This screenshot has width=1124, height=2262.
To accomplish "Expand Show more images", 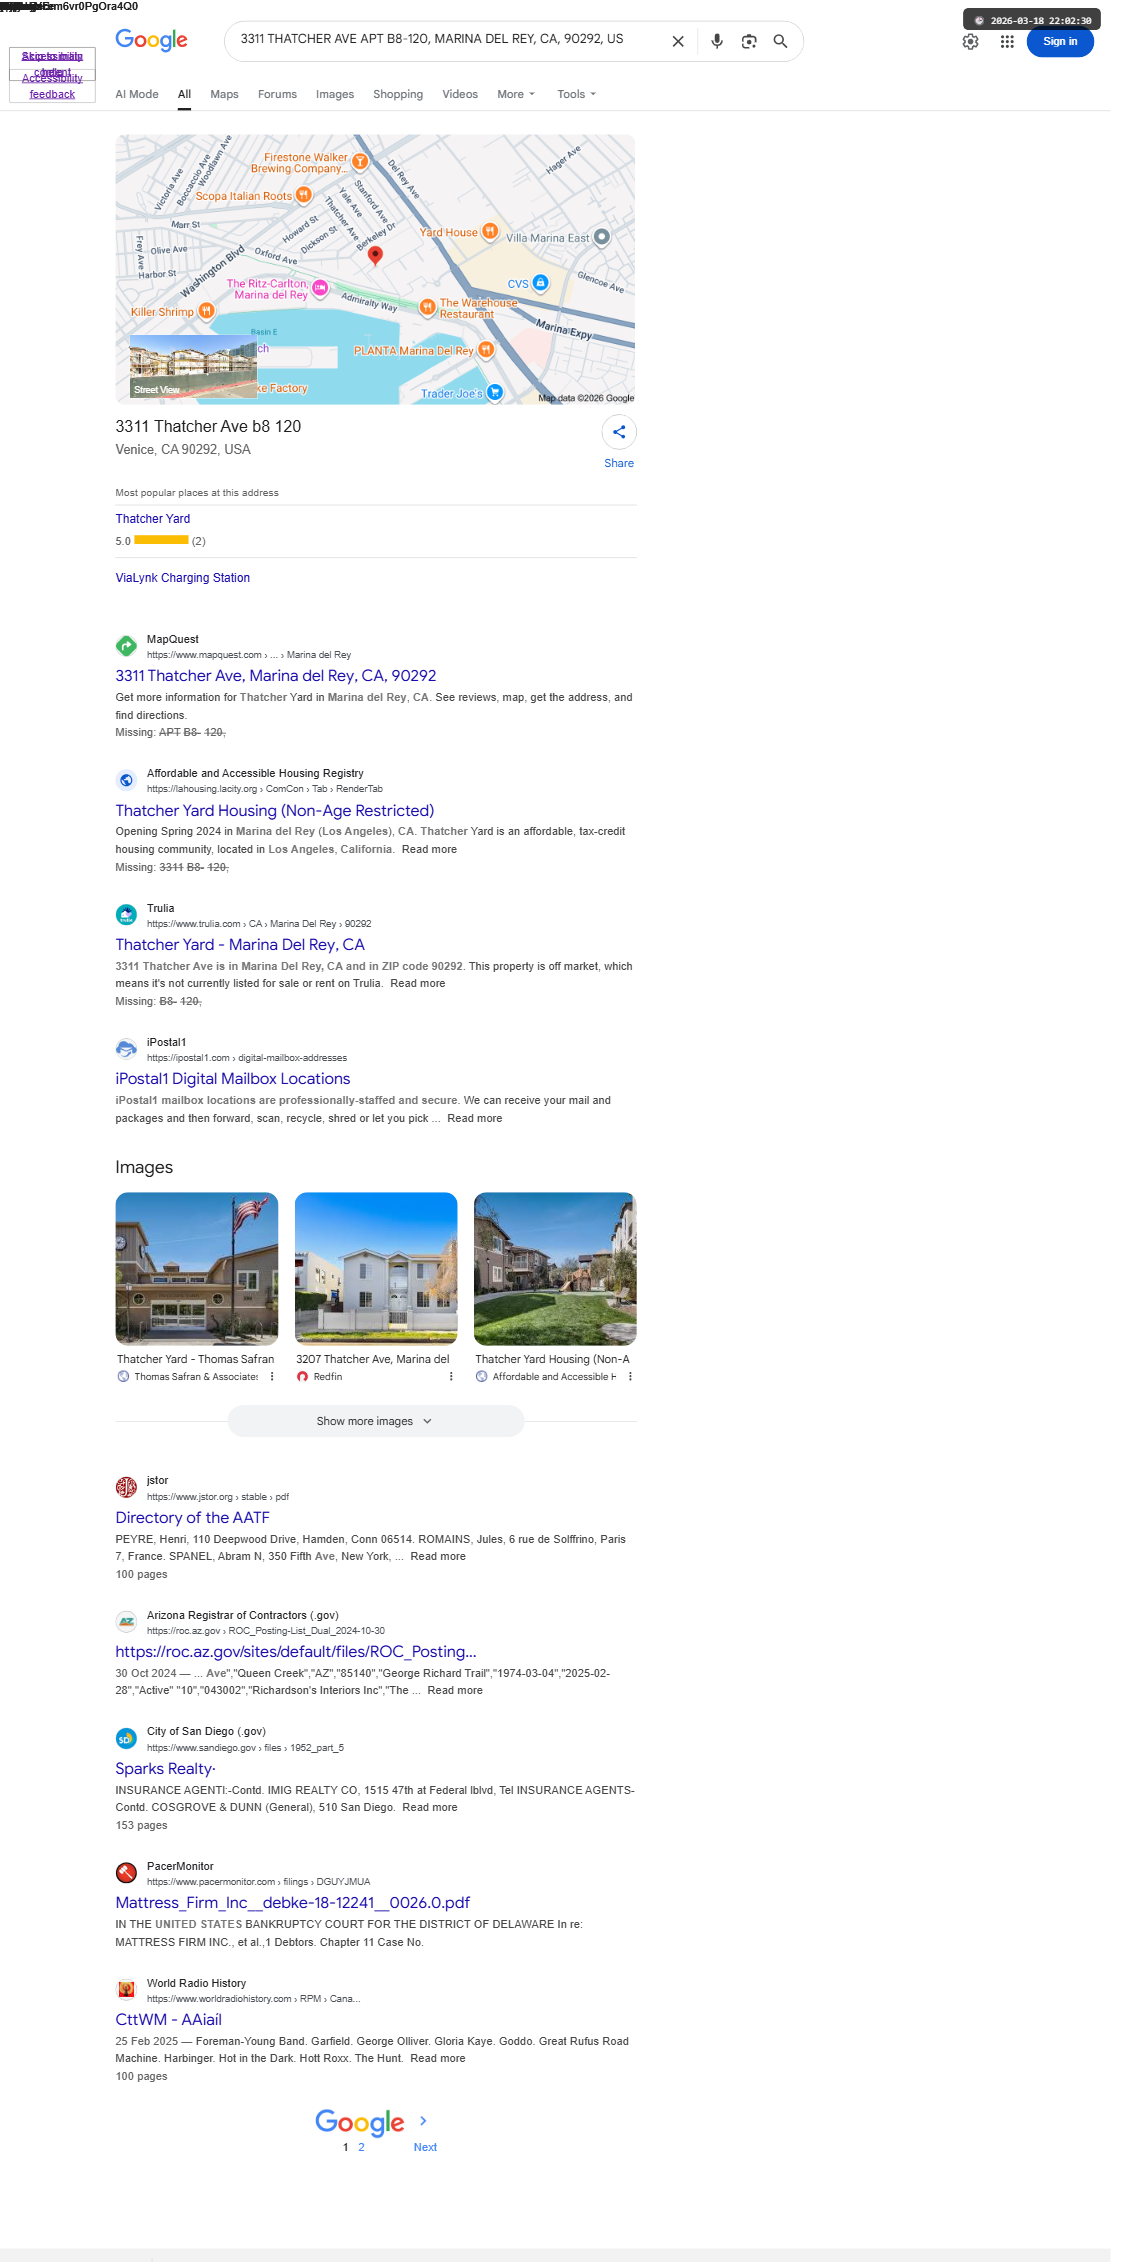I will point(375,1421).
